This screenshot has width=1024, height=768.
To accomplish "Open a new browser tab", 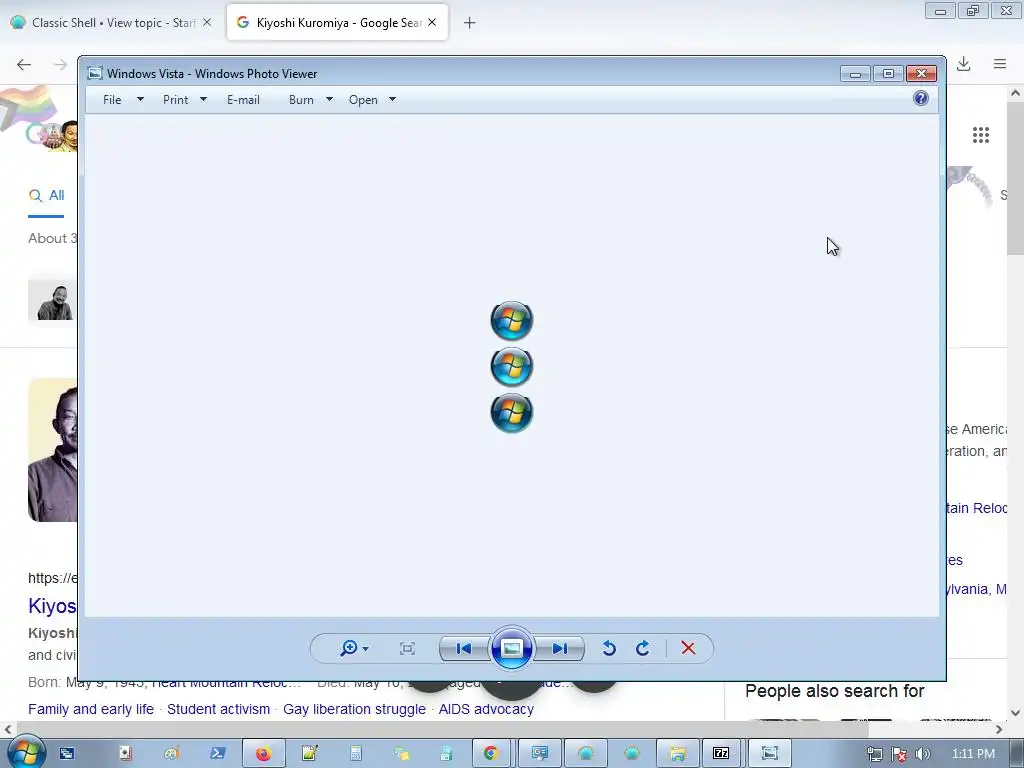I will click(470, 23).
